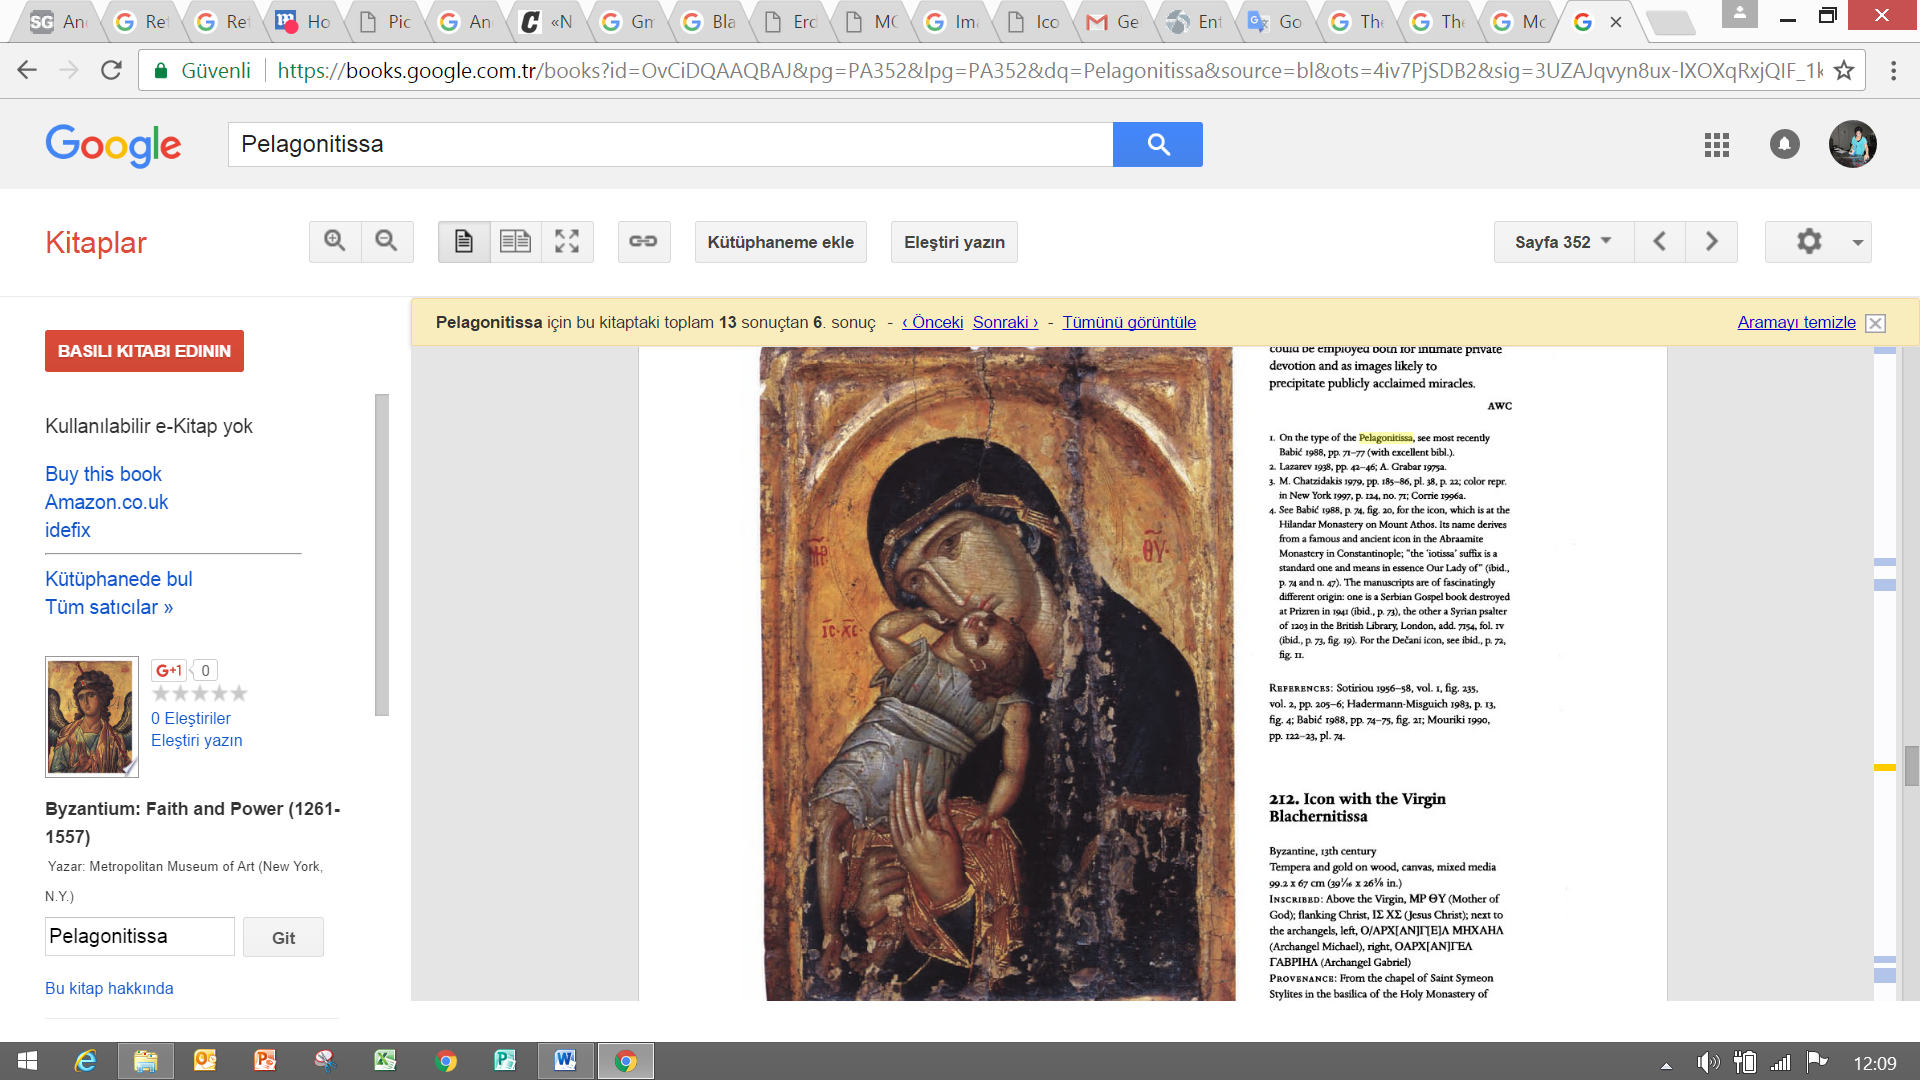This screenshot has width=1920, height=1080.
Task: Click the volume speaker tray icon
Action: [1708, 1062]
